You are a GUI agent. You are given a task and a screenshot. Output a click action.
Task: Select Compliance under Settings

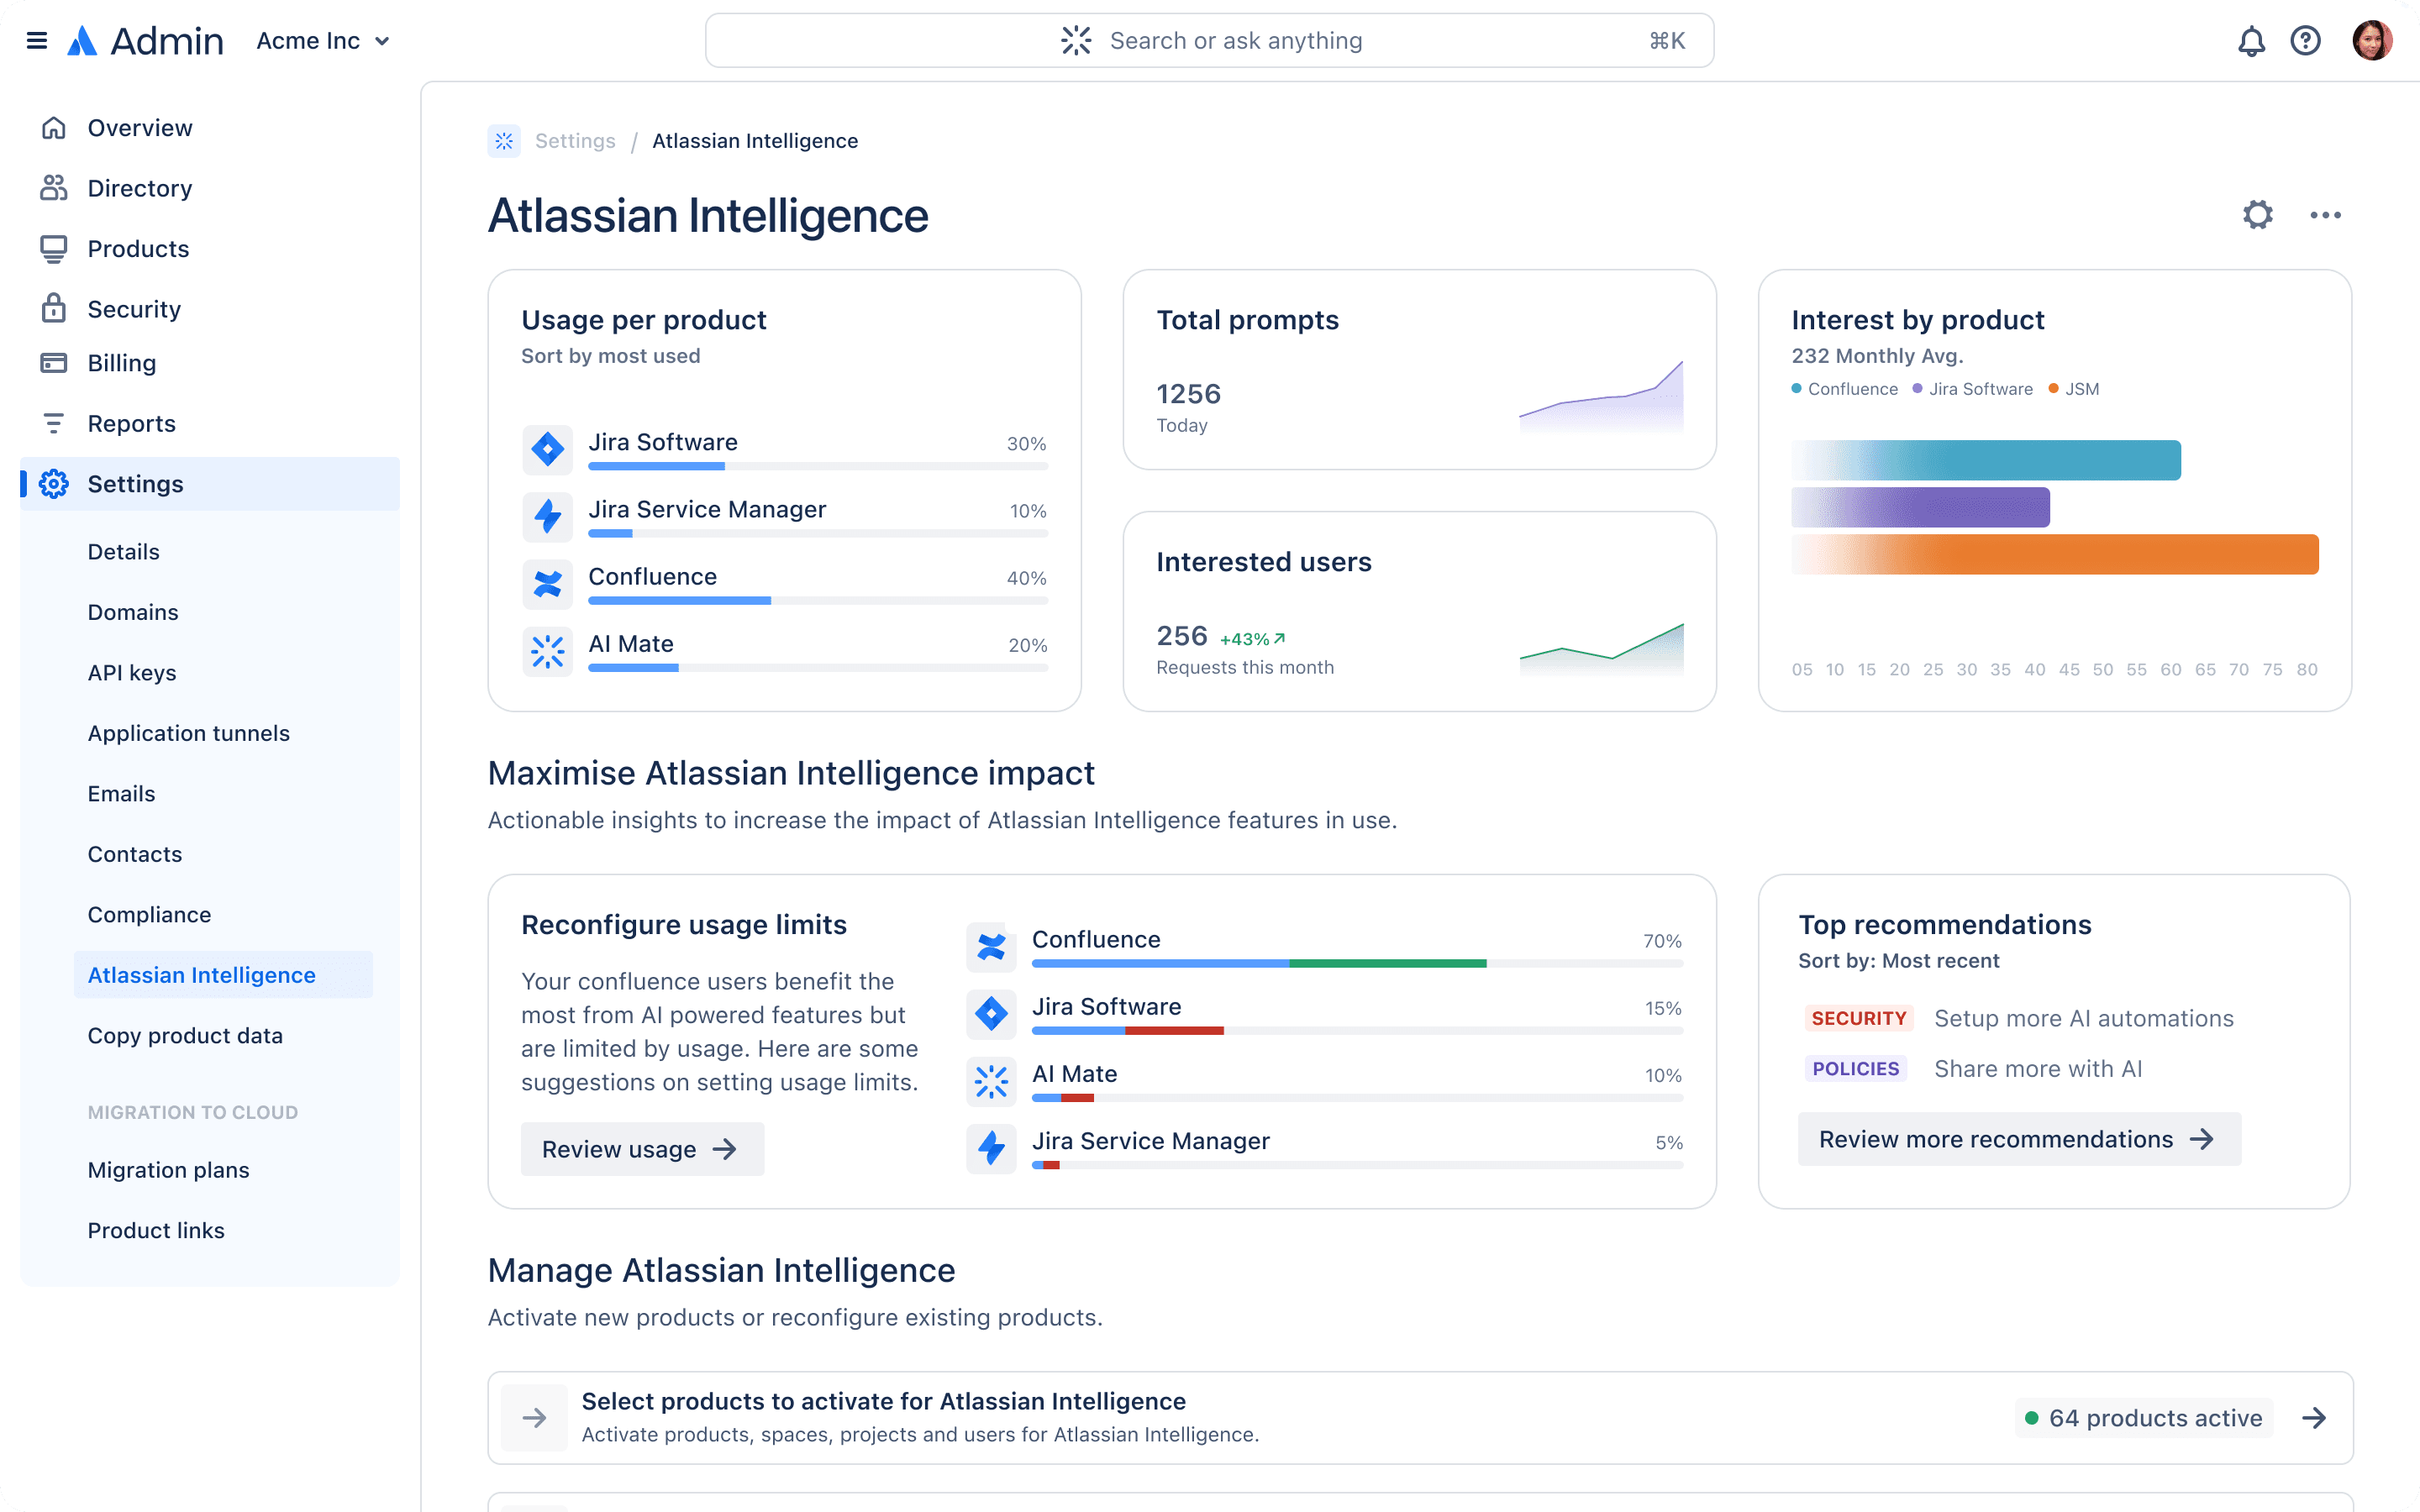(149, 915)
